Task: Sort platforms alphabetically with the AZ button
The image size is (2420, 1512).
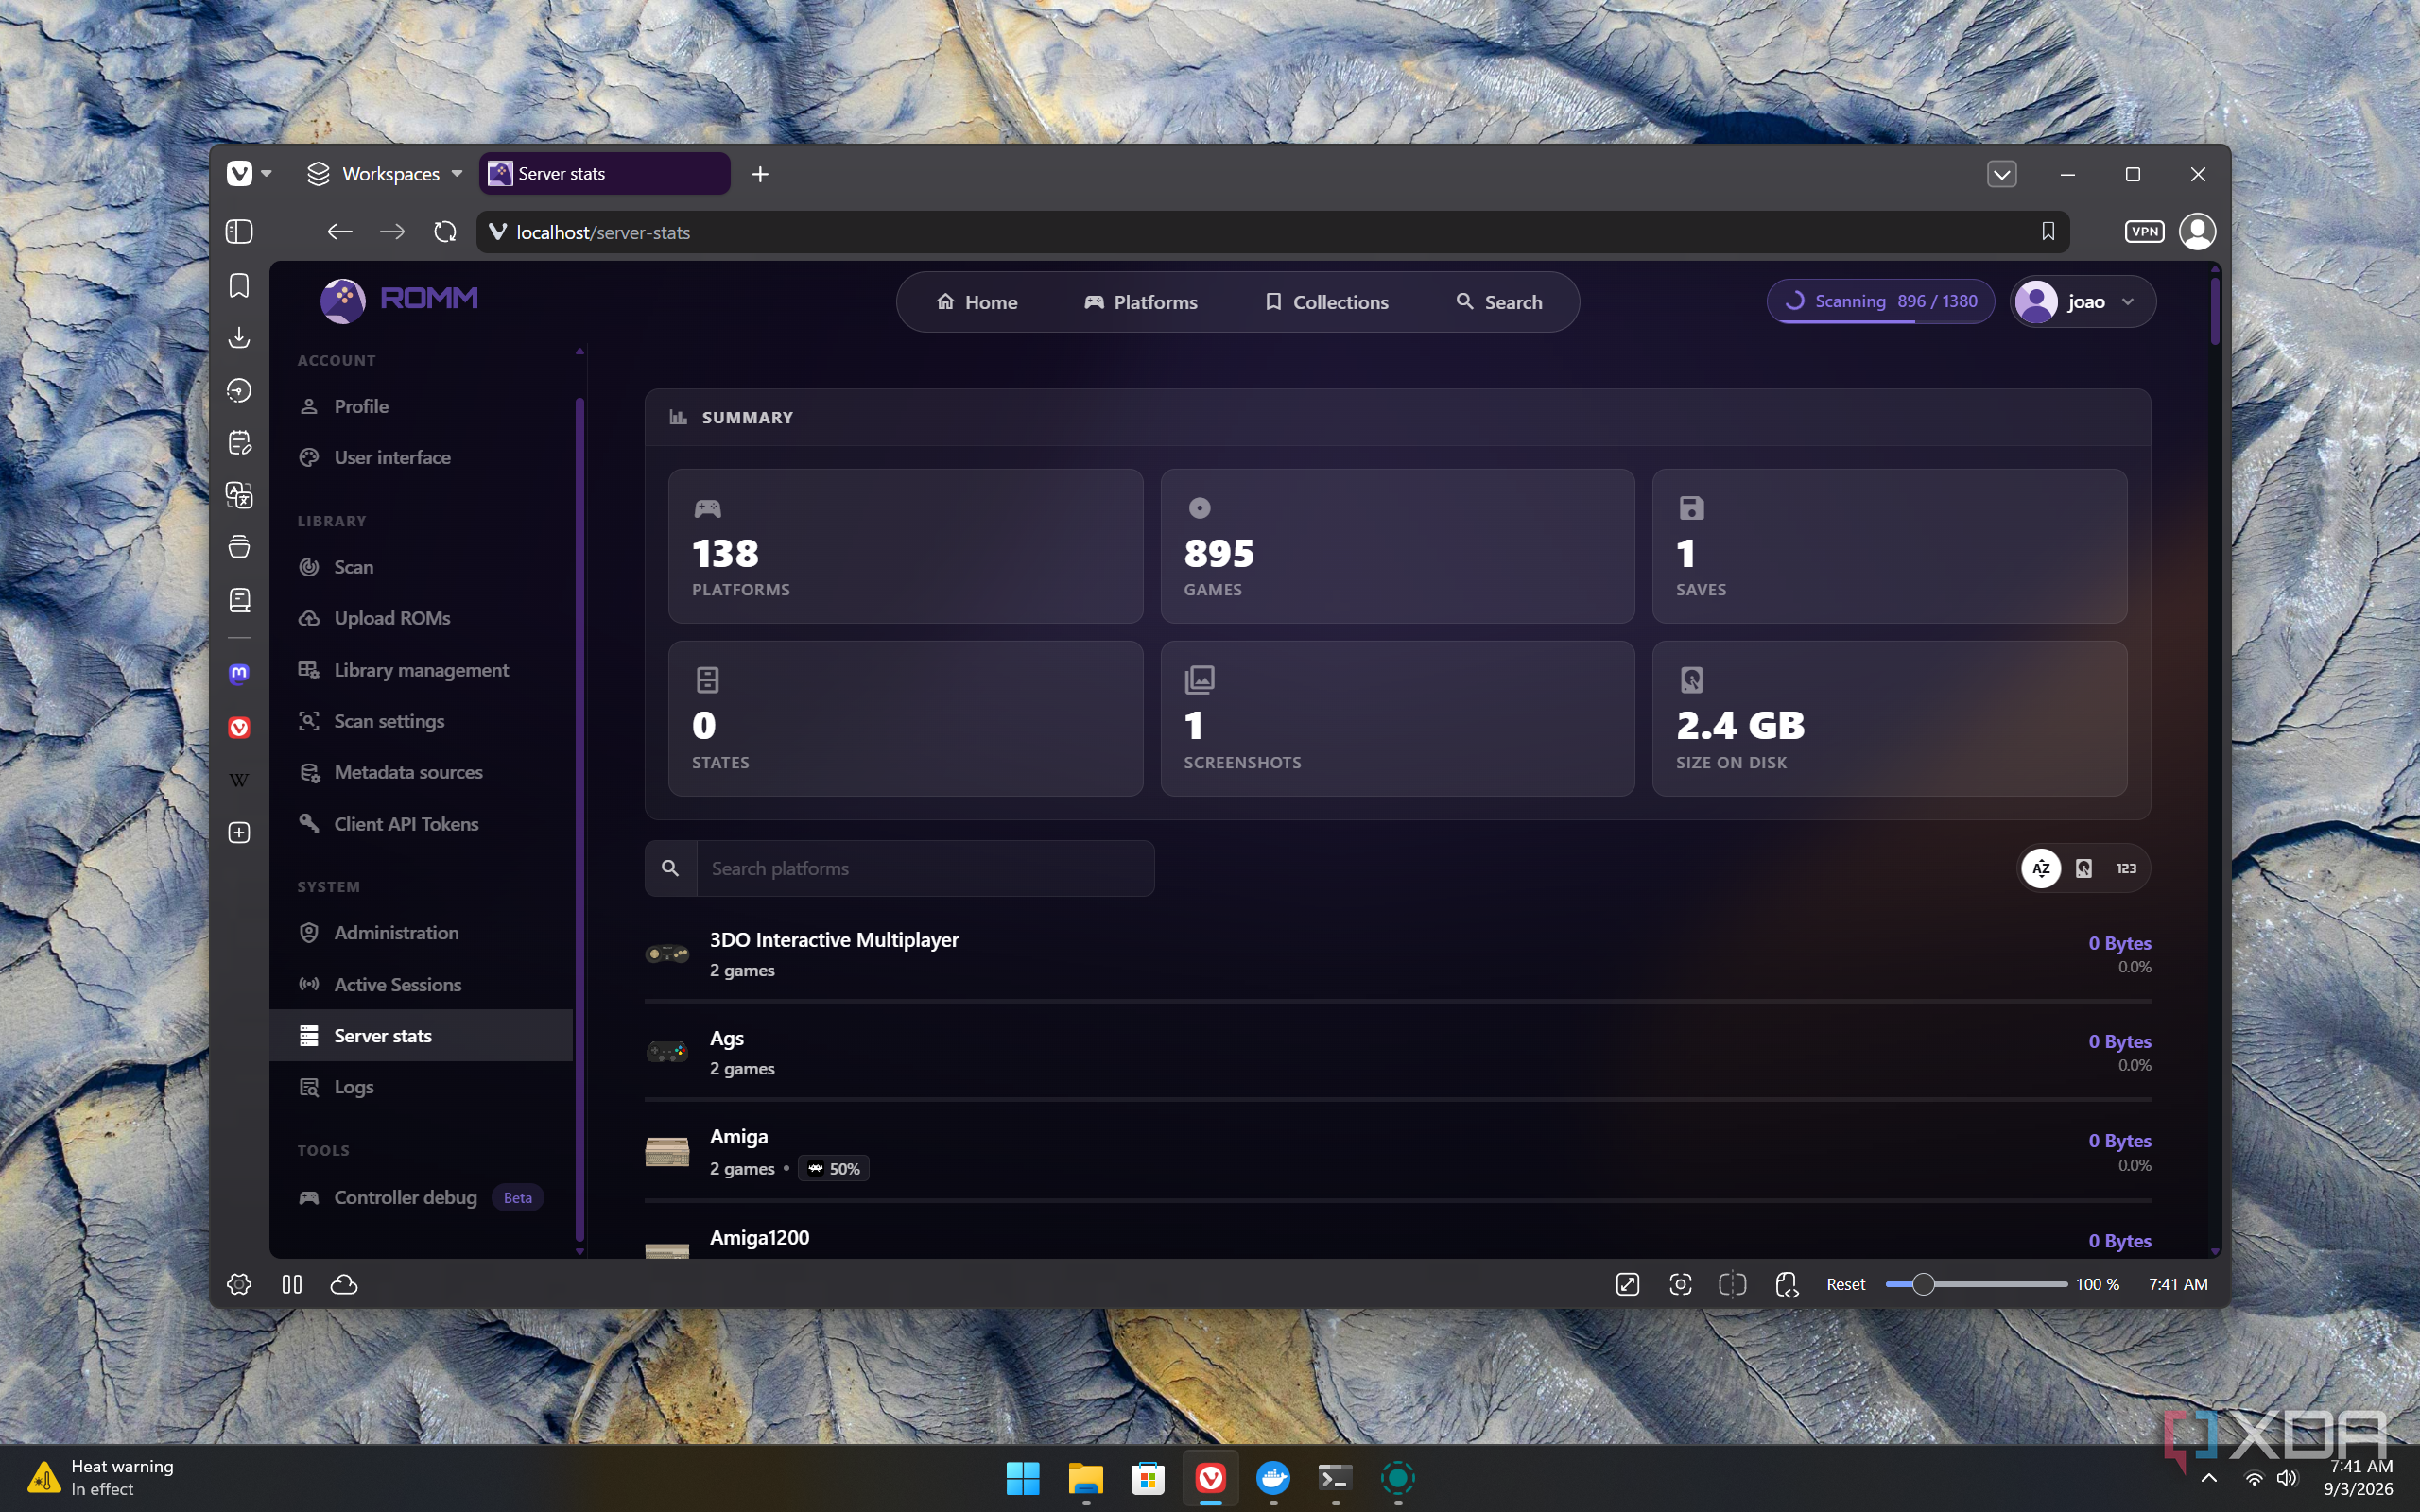Action: (2041, 868)
